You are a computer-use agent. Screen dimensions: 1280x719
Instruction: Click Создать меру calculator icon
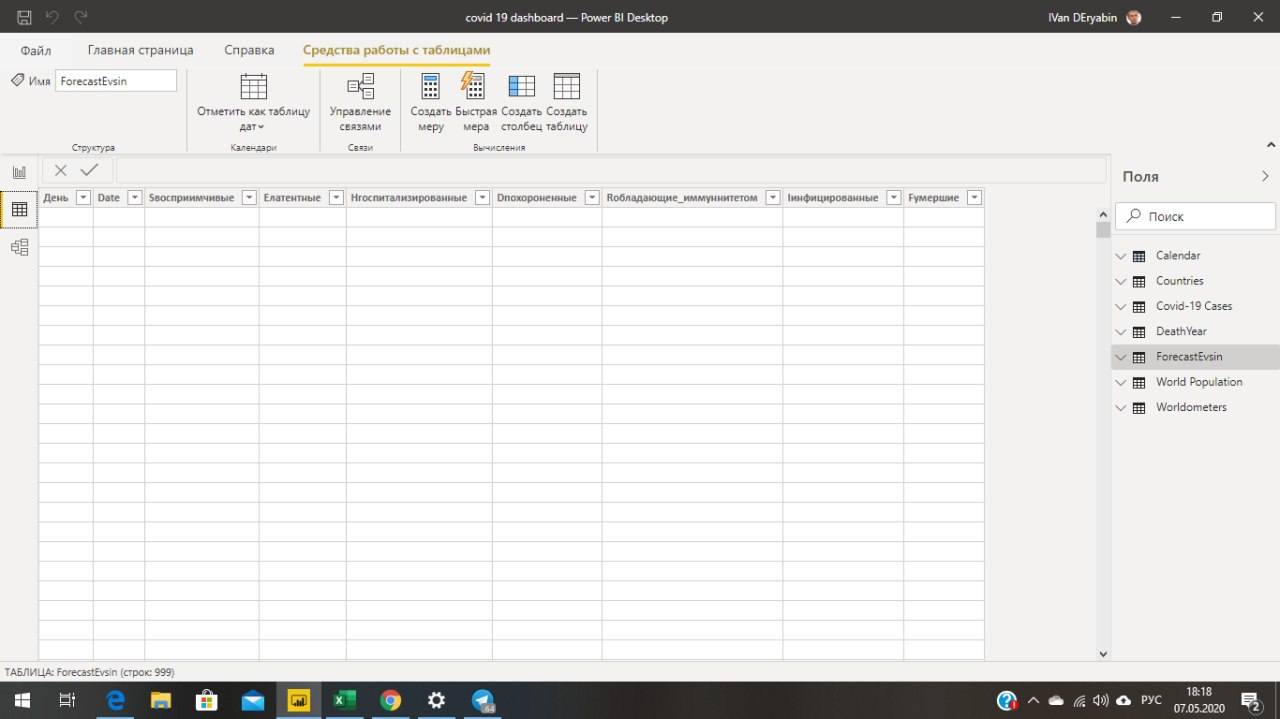click(x=430, y=86)
